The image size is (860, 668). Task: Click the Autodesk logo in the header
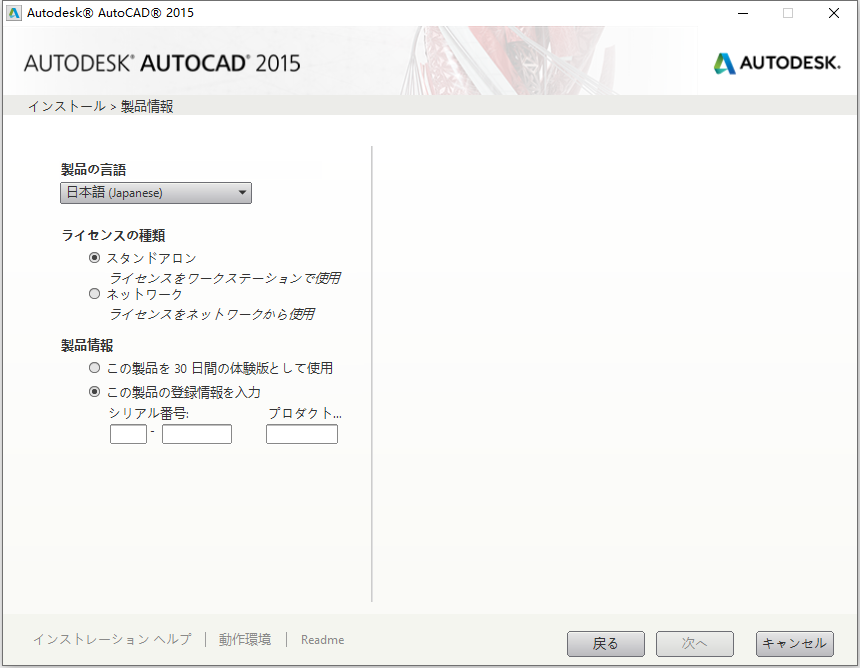click(x=777, y=63)
